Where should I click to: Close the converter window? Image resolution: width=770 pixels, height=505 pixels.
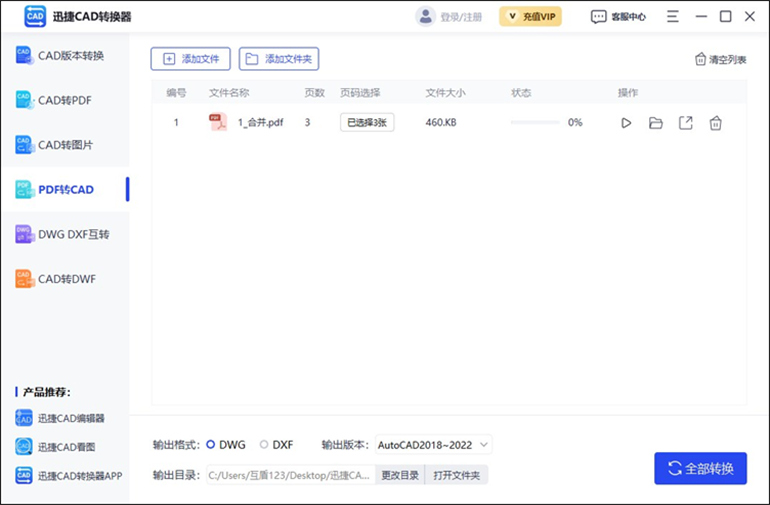pos(749,17)
